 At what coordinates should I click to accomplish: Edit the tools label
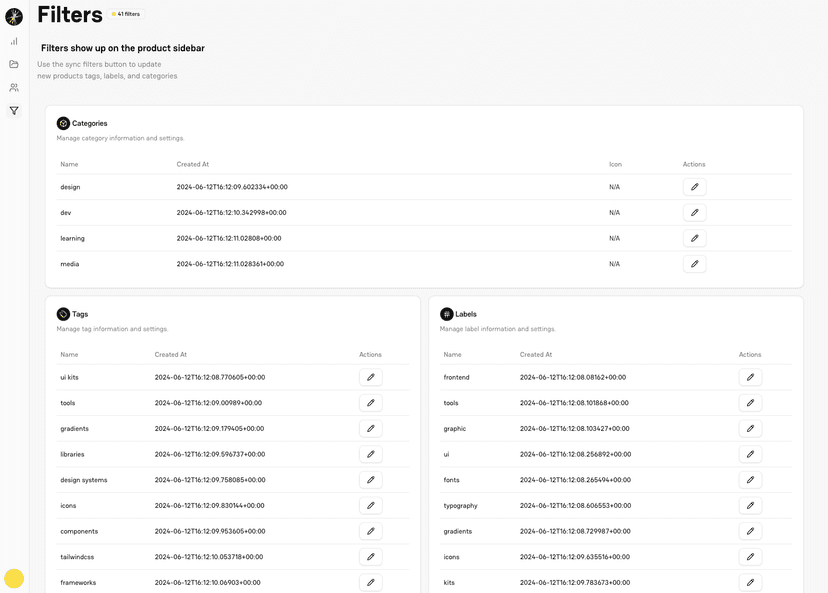click(x=750, y=403)
